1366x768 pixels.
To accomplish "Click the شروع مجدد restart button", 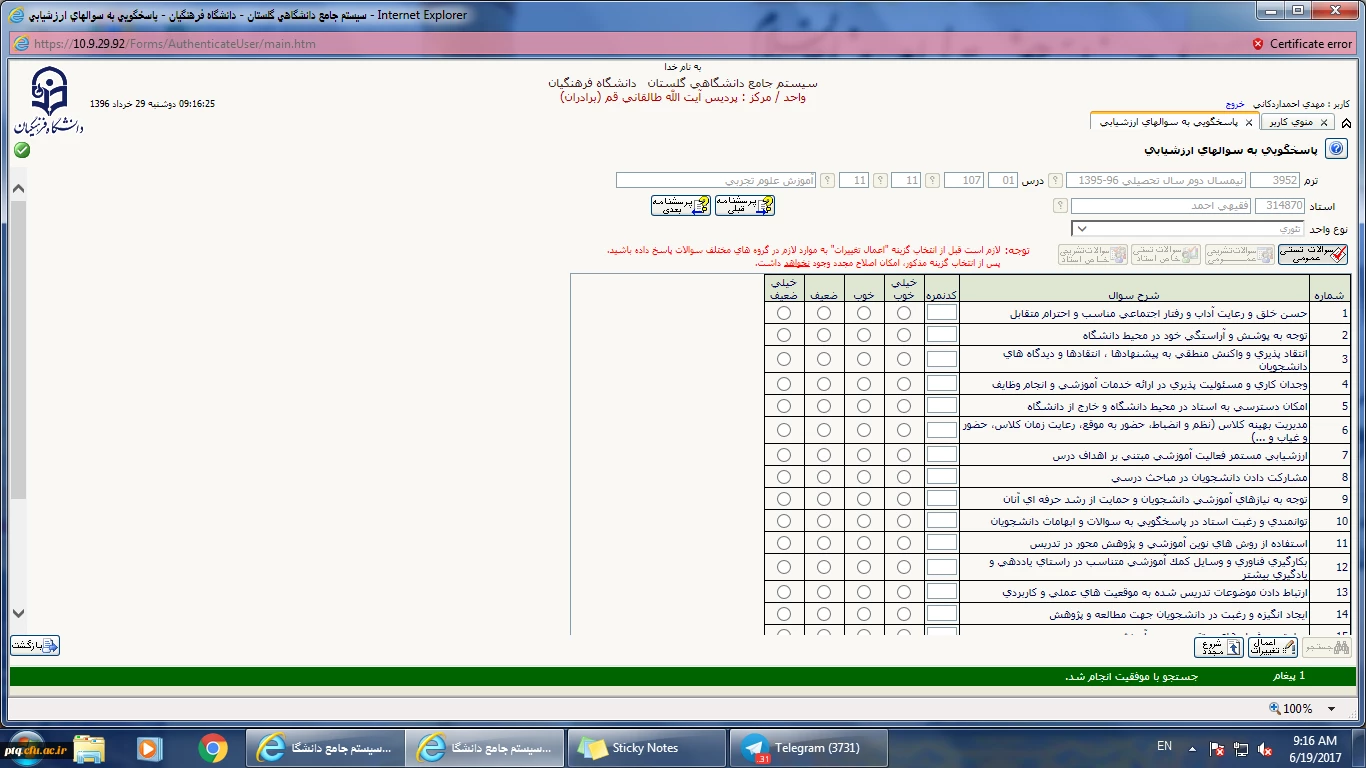I will (1218, 647).
